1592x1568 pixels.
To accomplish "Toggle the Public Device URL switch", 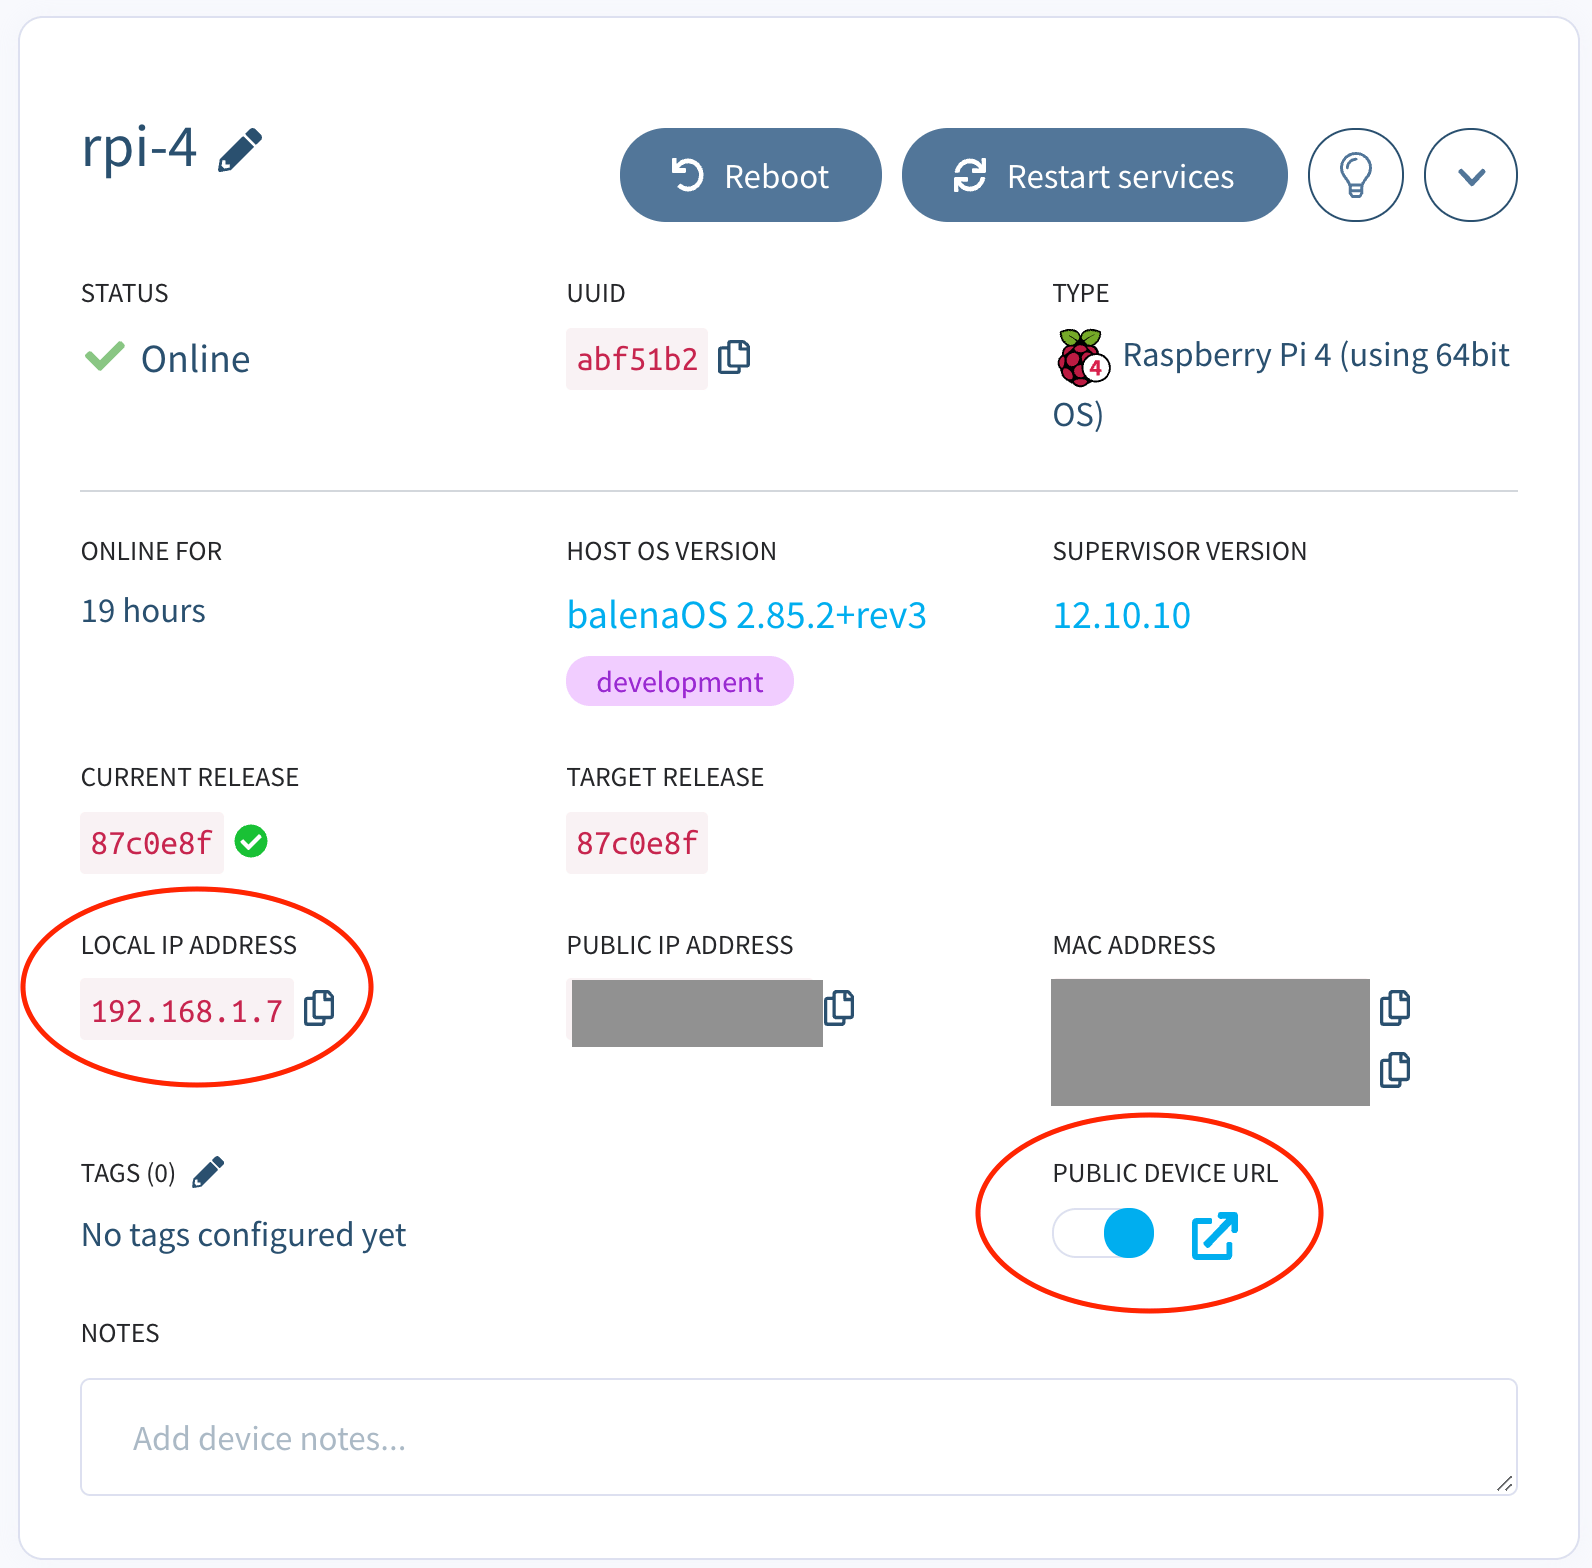I will point(1104,1233).
